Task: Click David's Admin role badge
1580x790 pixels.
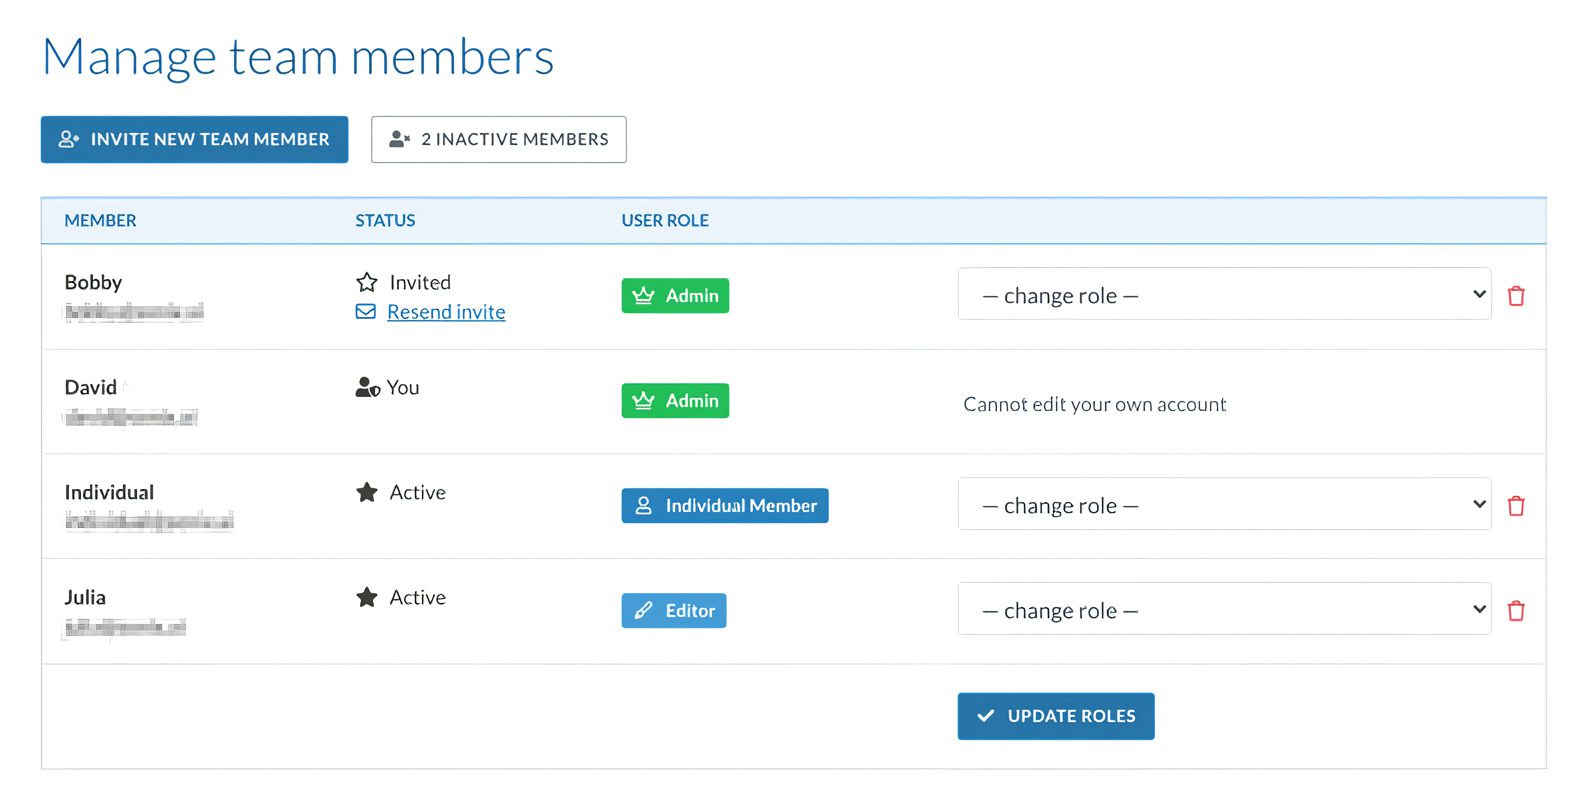Action: tap(675, 401)
